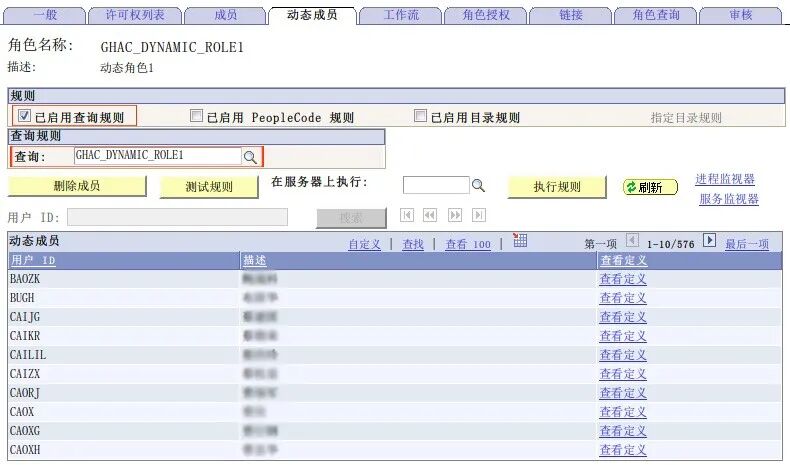The width and height of the screenshot is (790, 465).
Task: Open 查看定义 for user CAORJ
Action: (x=623, y=393)
